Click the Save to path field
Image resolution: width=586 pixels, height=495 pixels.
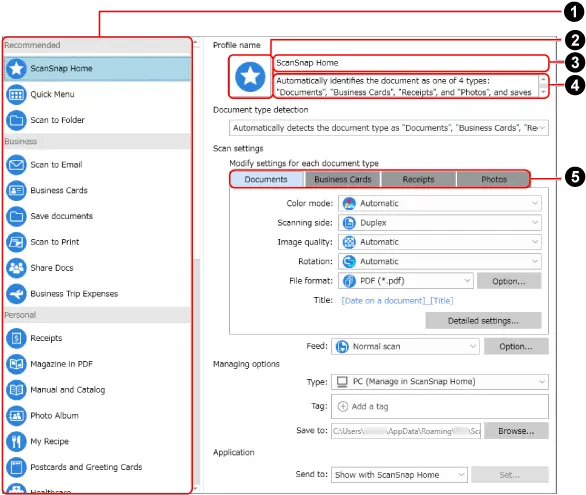pos(406,431)
